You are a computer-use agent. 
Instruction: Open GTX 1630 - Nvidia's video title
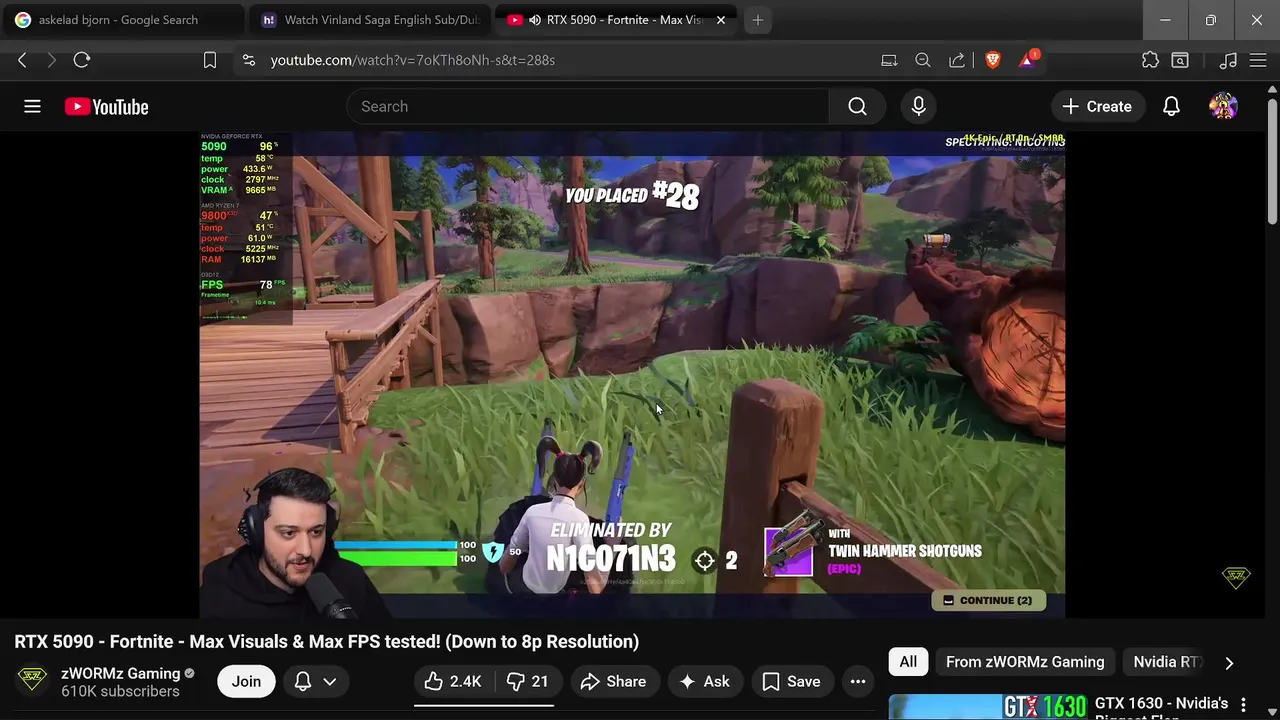pos(1161,706)
